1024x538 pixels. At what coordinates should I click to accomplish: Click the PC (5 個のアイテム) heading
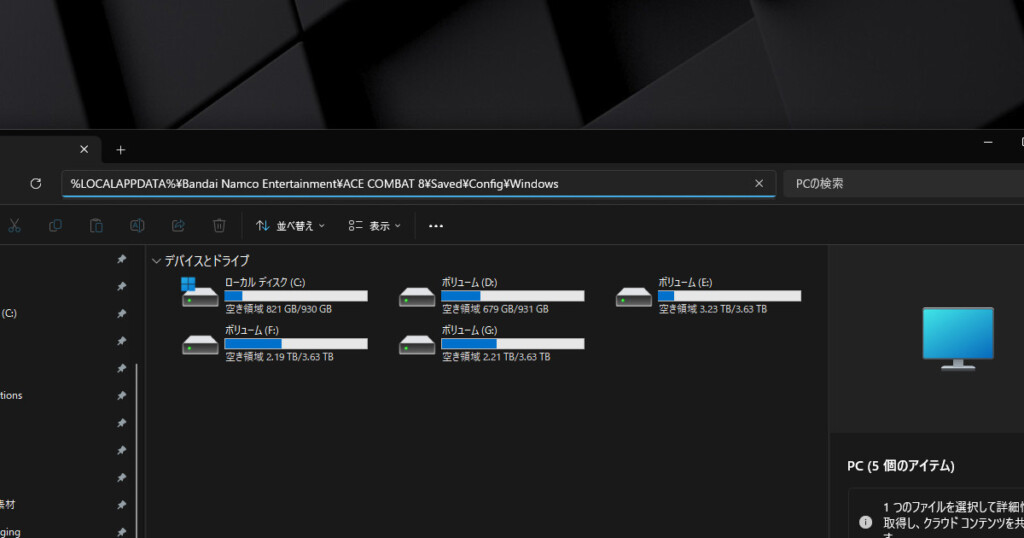point(901,466)
